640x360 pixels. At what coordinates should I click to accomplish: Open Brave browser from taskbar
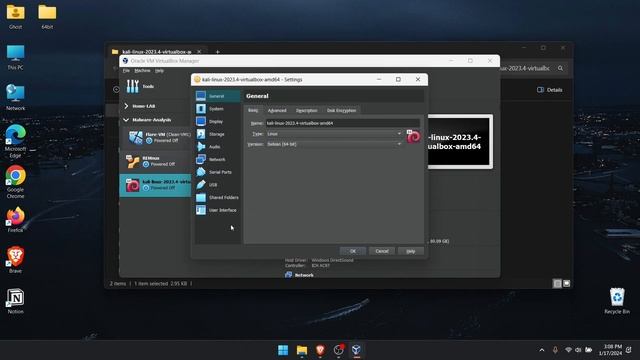coord(320,350)
